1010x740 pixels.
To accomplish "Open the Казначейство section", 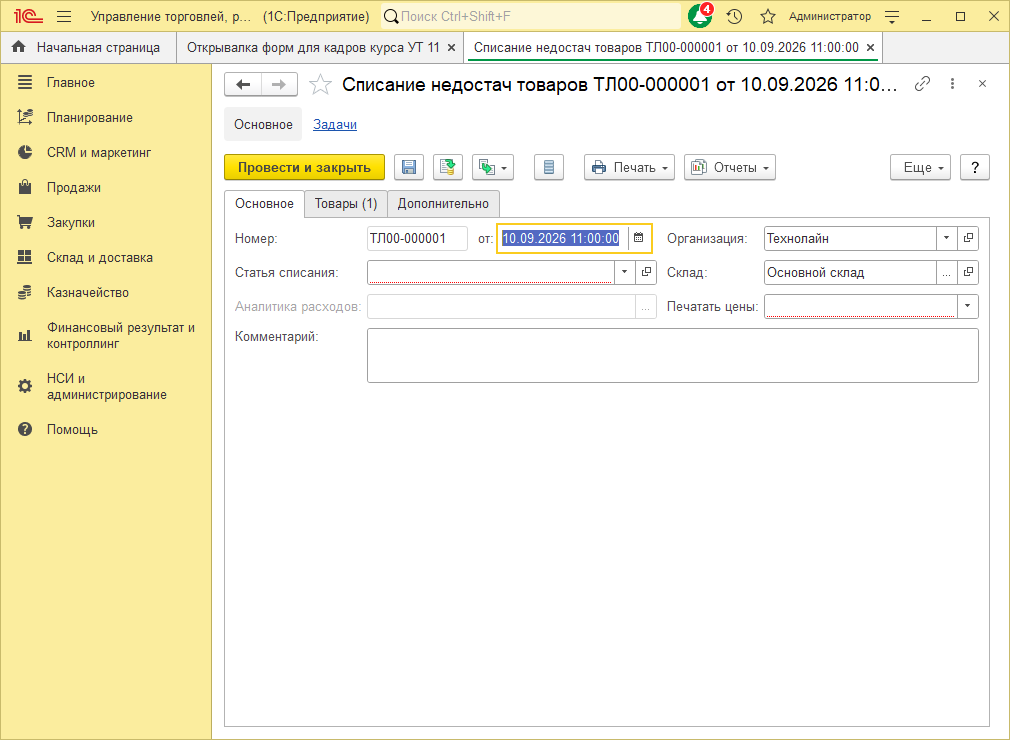I will point(88,292).
